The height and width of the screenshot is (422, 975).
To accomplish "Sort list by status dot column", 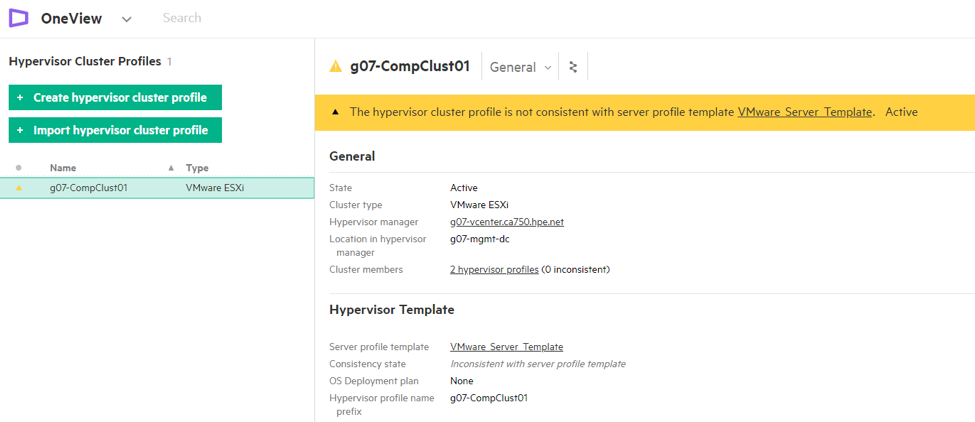I will click(x=19, y=168).
